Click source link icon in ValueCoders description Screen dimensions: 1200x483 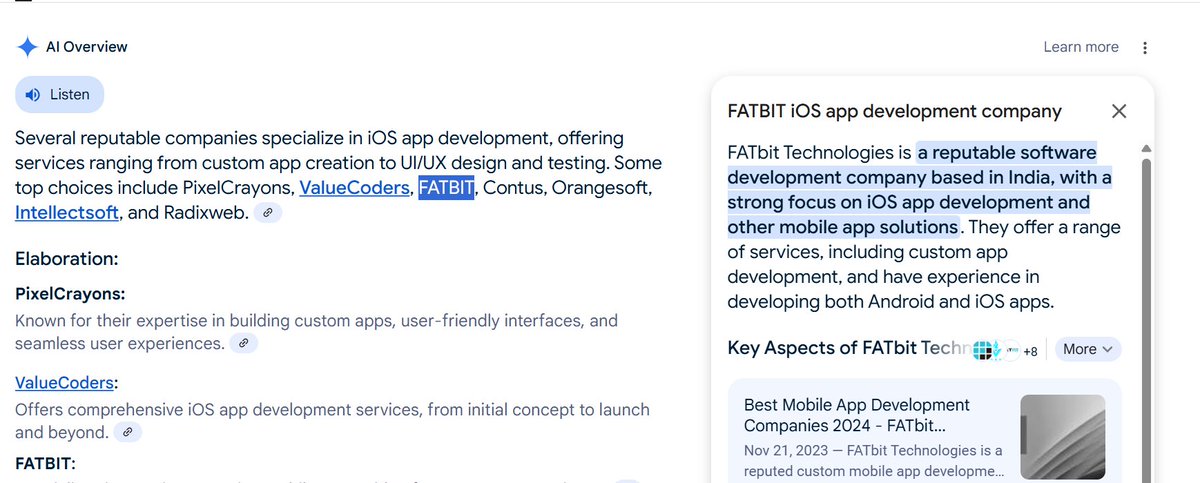(x=126, y=432)
